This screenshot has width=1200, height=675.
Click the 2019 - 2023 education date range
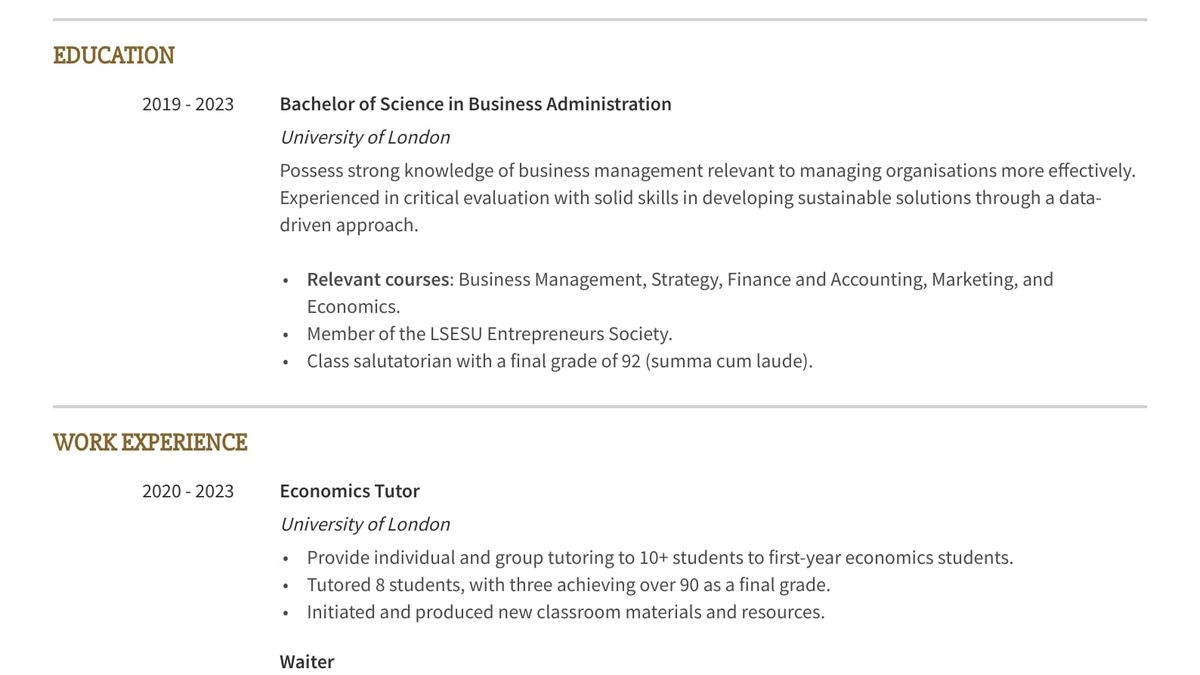(188, 104)
